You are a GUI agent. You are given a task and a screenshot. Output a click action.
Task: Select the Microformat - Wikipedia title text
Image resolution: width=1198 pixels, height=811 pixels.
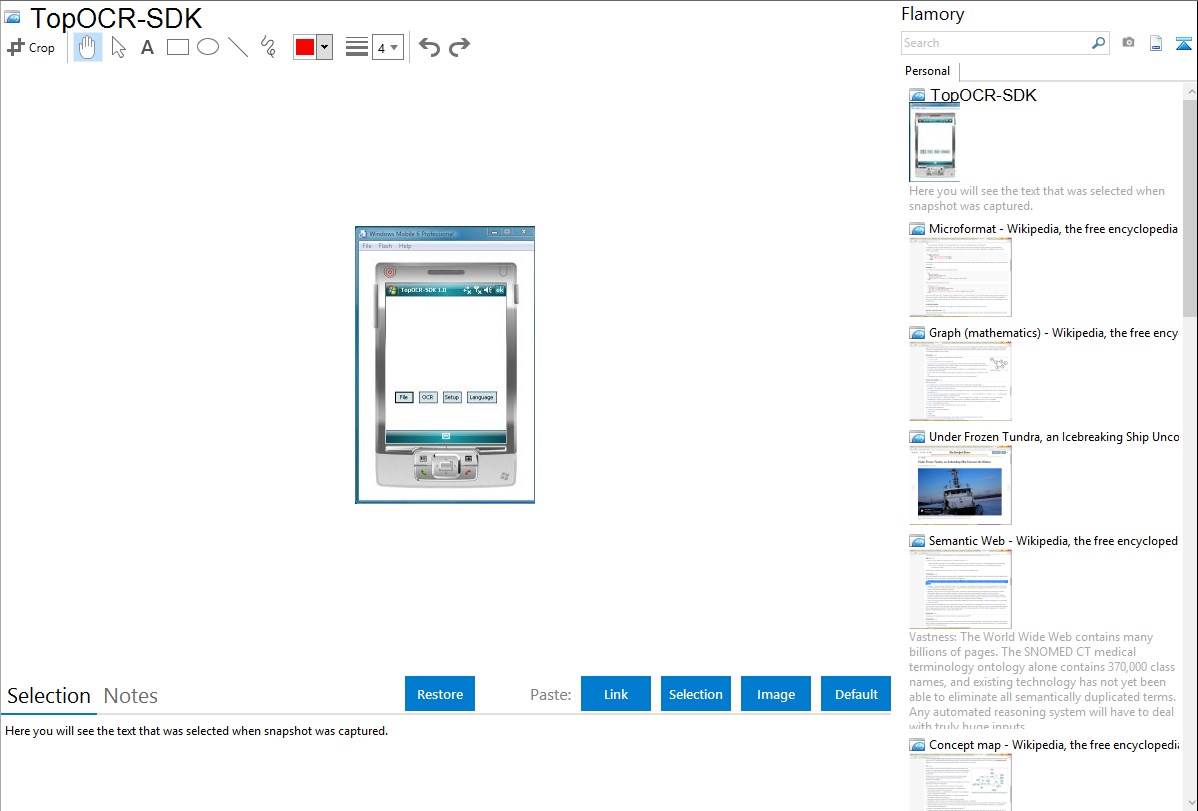click(x=1053, y=229)
